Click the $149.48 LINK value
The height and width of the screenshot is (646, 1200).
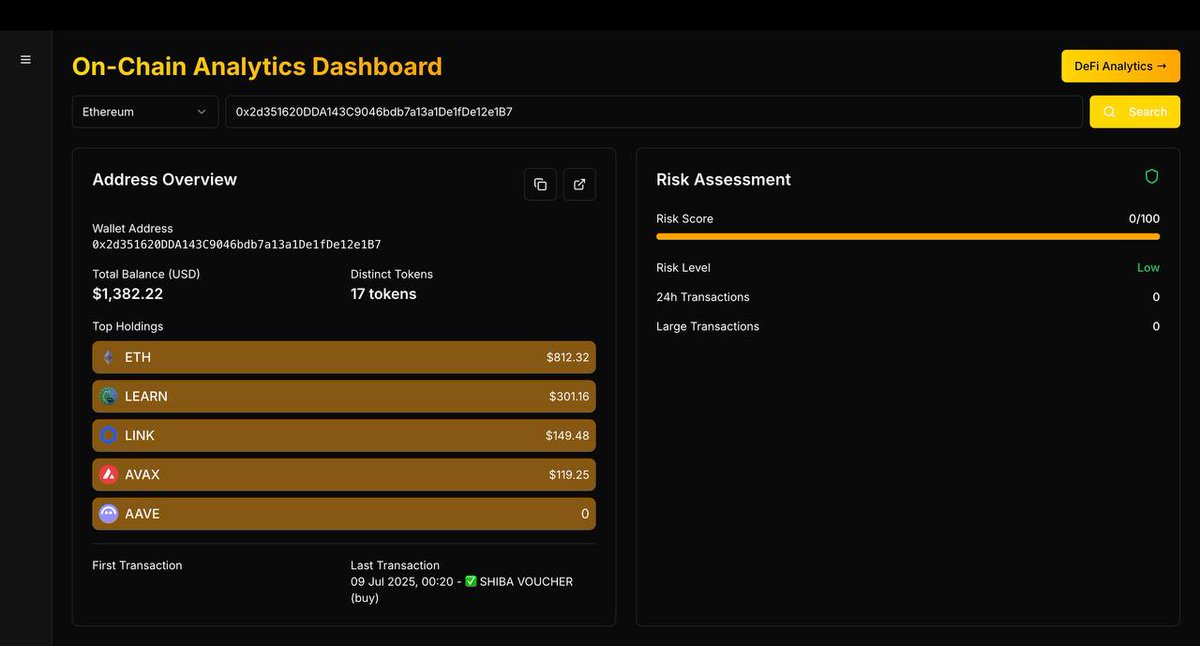tap(567, 435)
